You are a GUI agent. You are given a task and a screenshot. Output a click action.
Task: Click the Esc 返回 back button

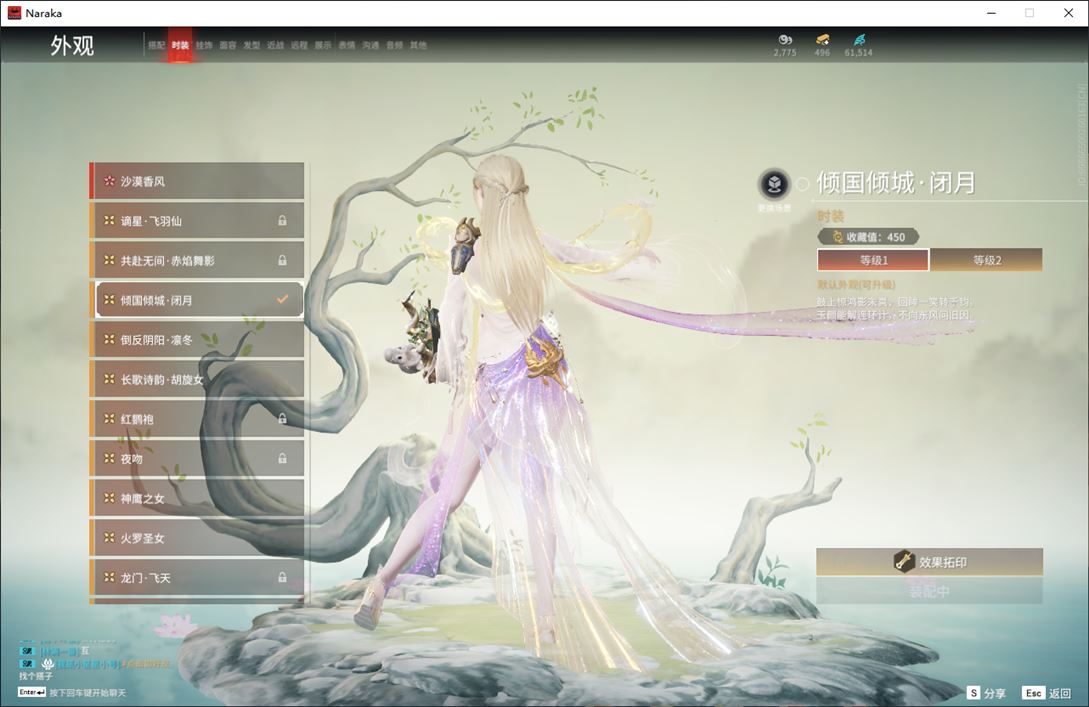[1047, 693]
